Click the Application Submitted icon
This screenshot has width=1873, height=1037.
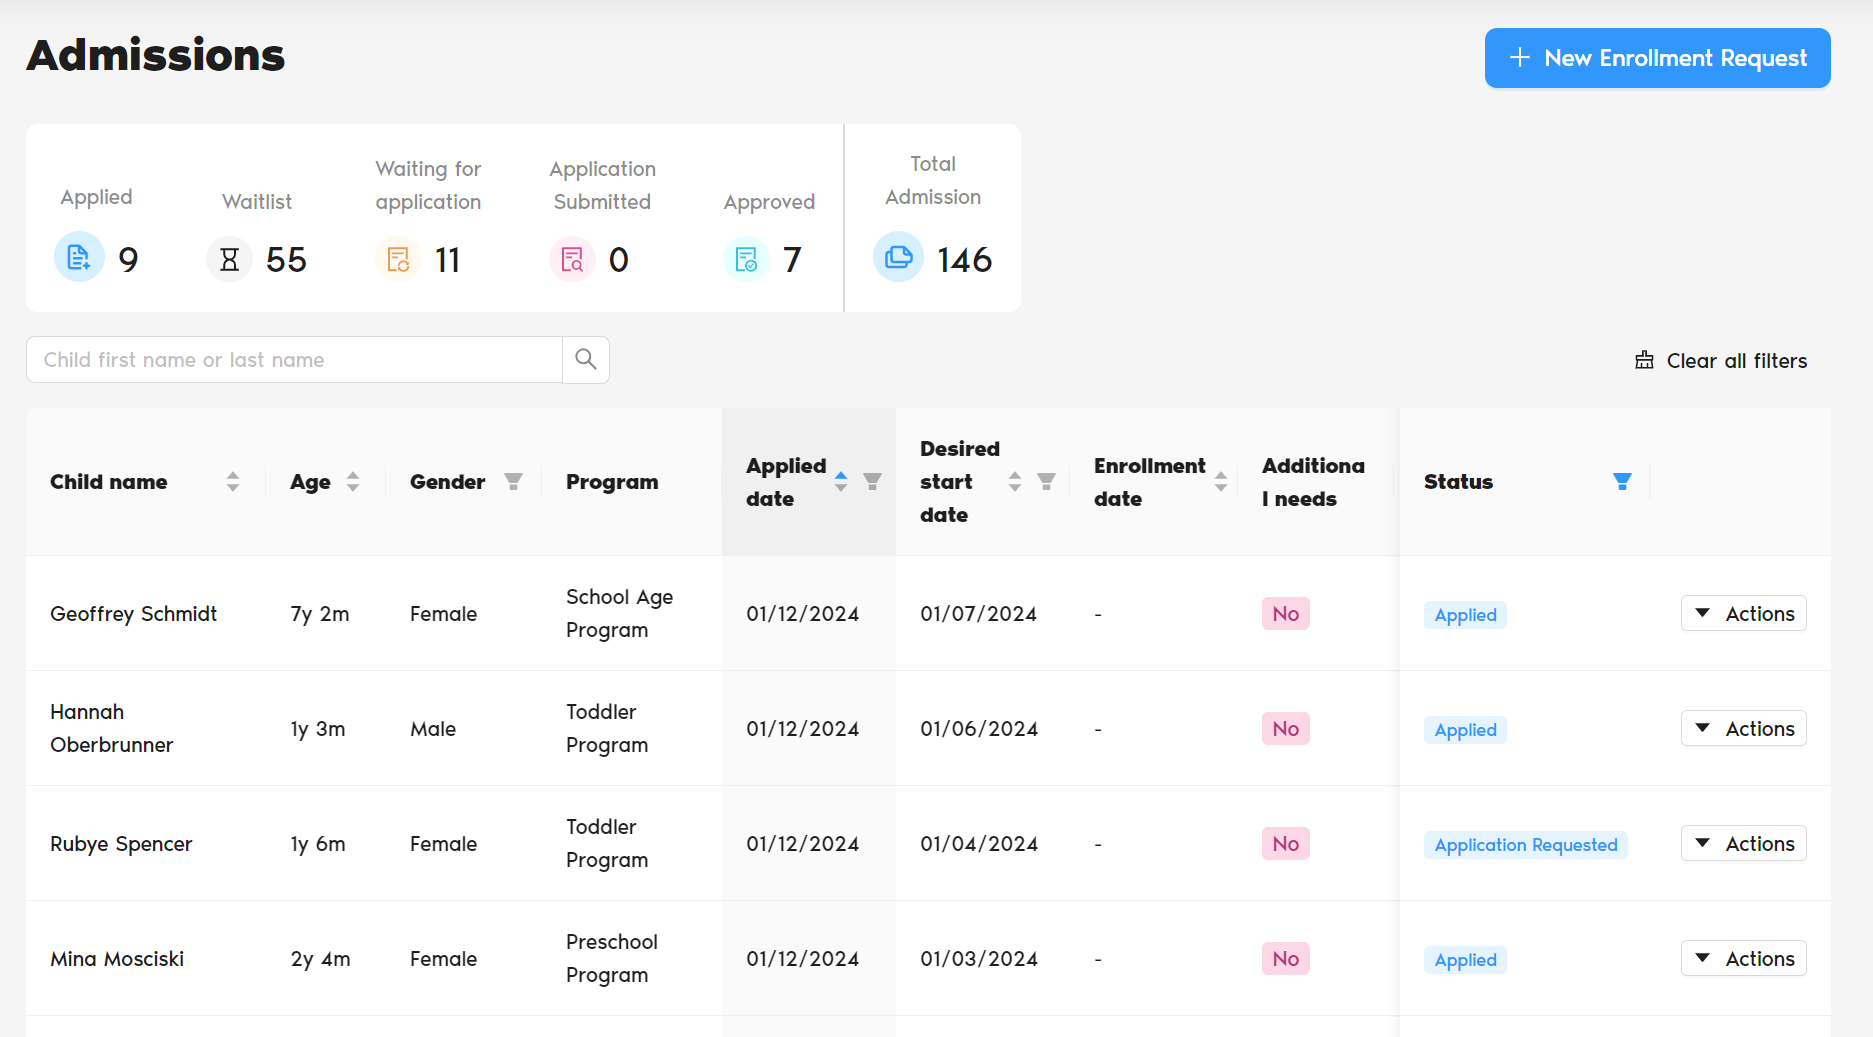[572, 258]
